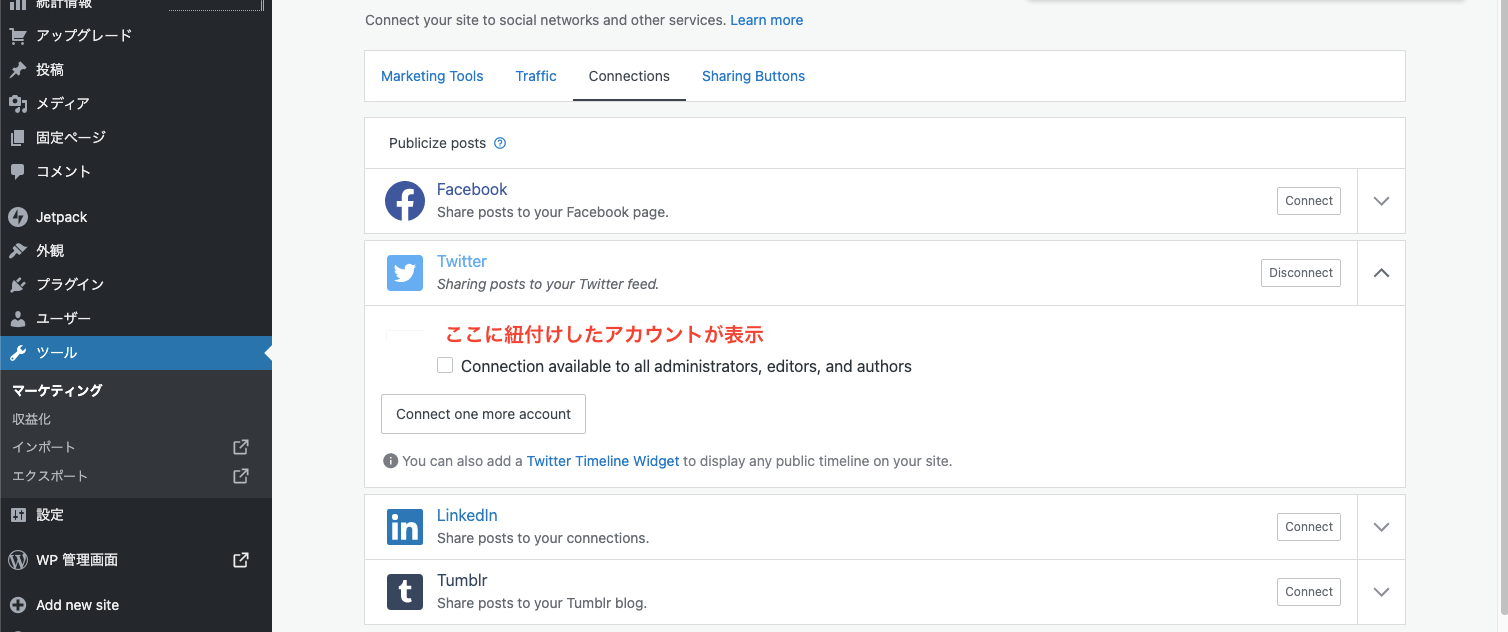This screenshot has width=1508, height=632.
Task: Expand the Facebook connection details
Action: coord(1382,201)
